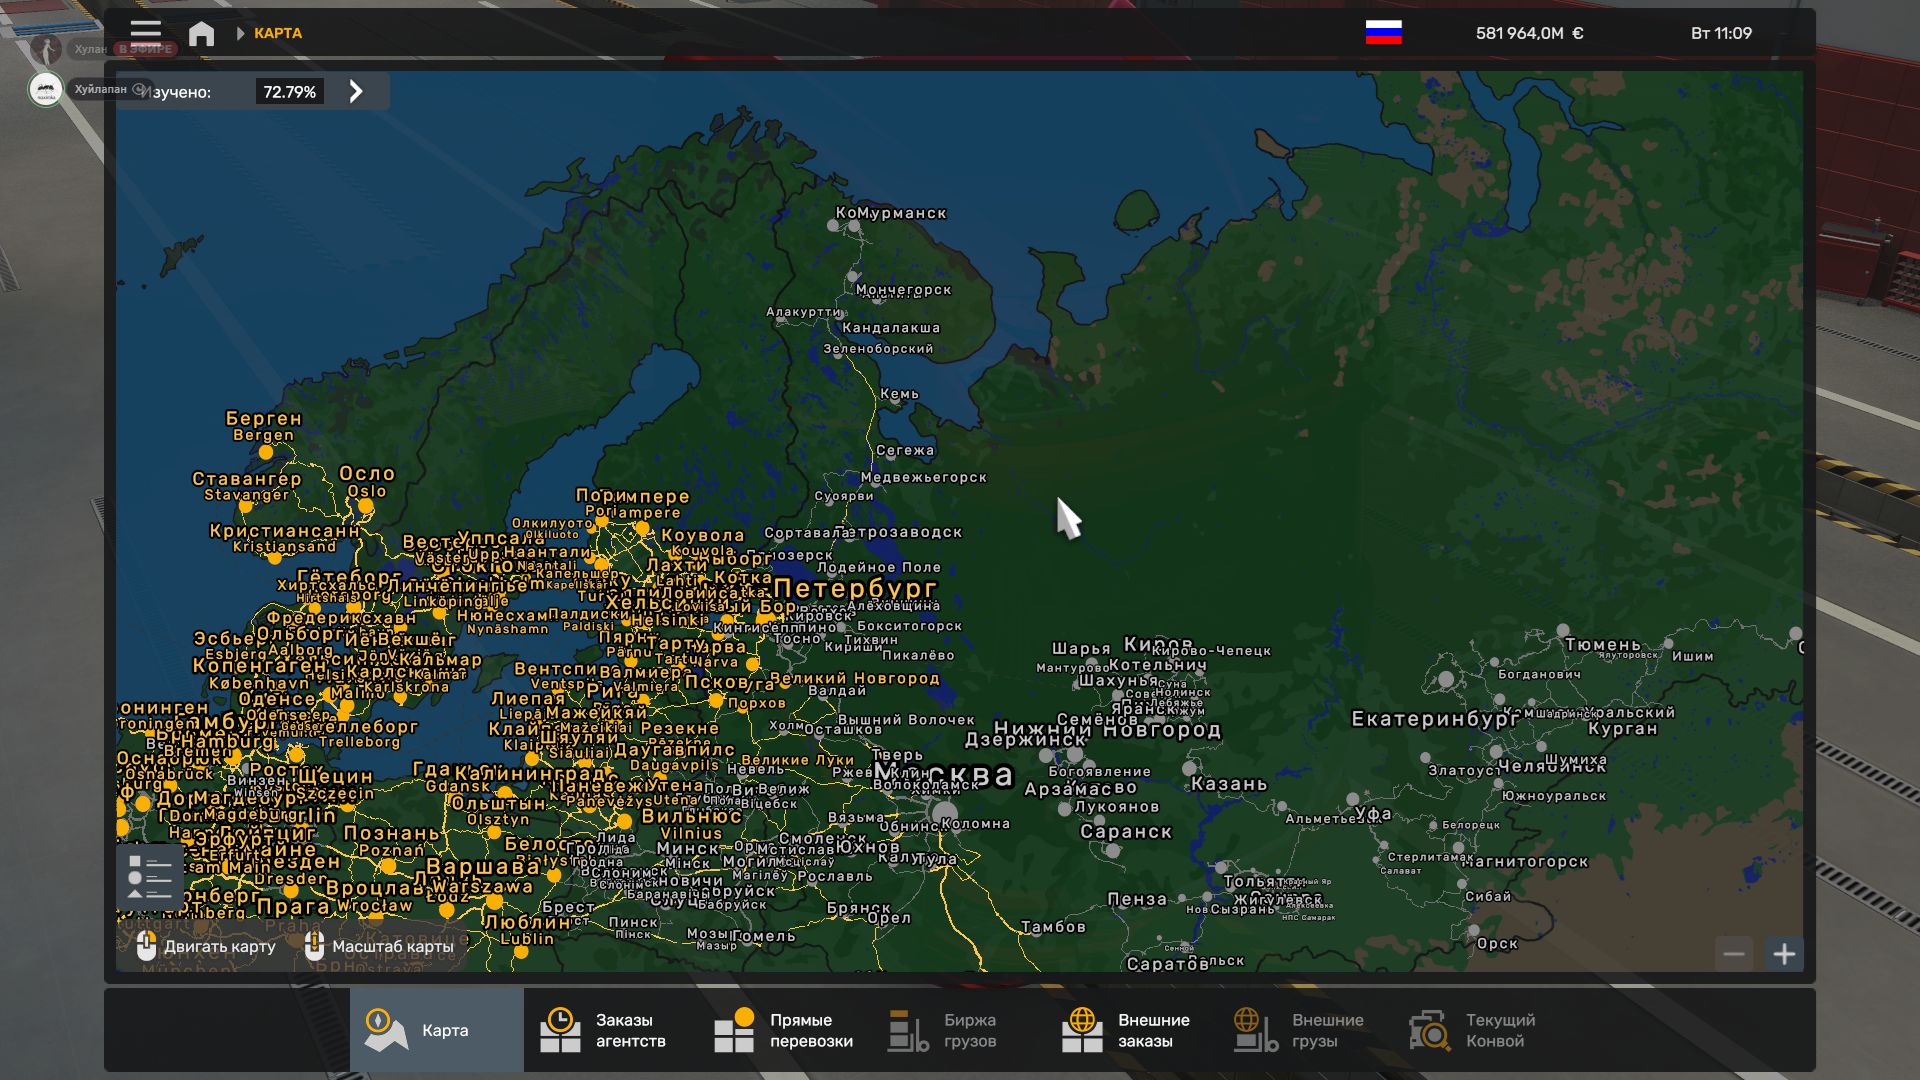The width and height of the screenshot is (1920, 1080).
Task: Select the Карта tab
Action: (436, 1030)
